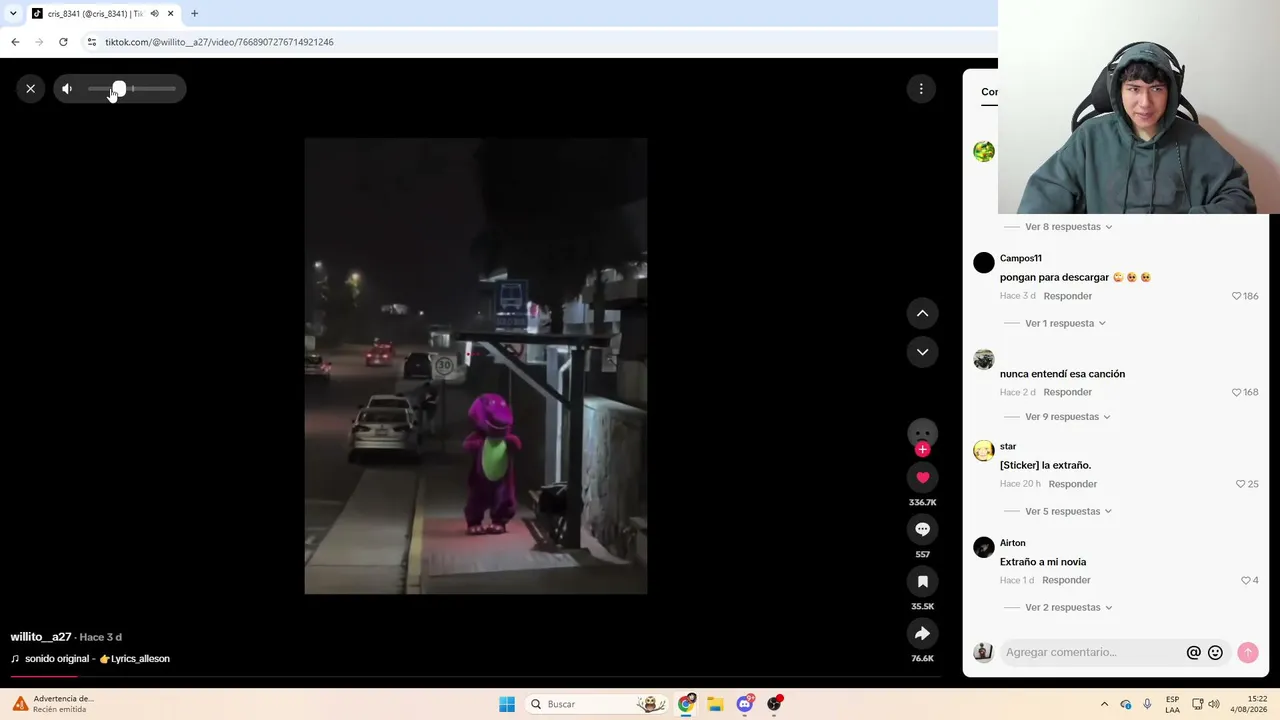
Task: Show hidden system tray icons
Action: pyautogui.click(x=1104, y=704)
